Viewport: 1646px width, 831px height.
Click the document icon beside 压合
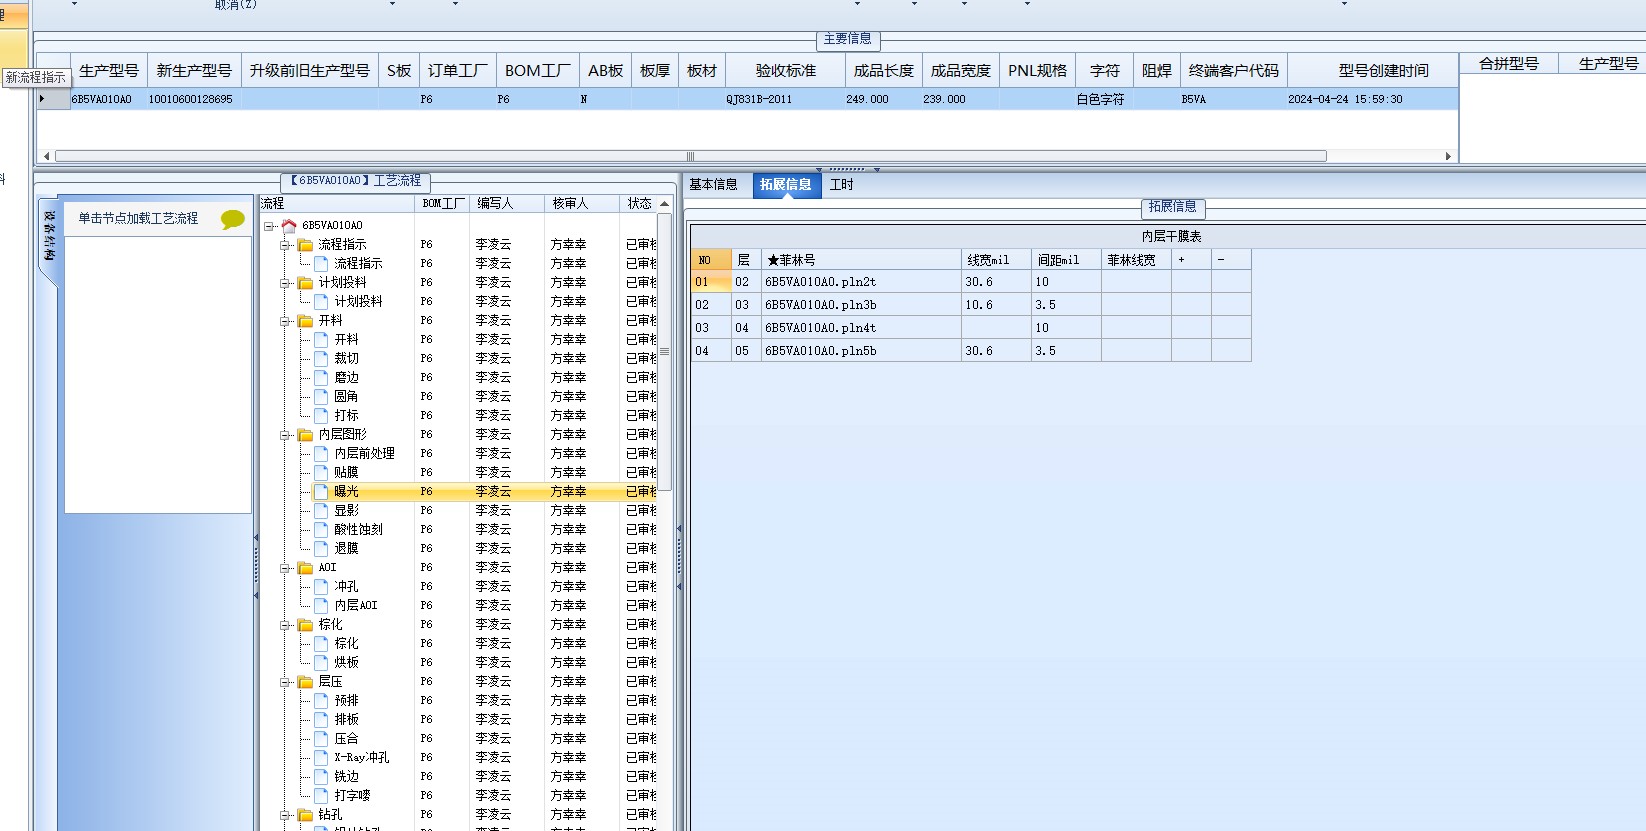pos(321,739)
